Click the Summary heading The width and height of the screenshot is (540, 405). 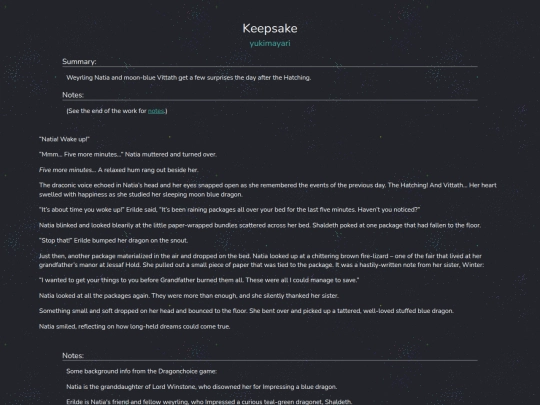[79, 62]
